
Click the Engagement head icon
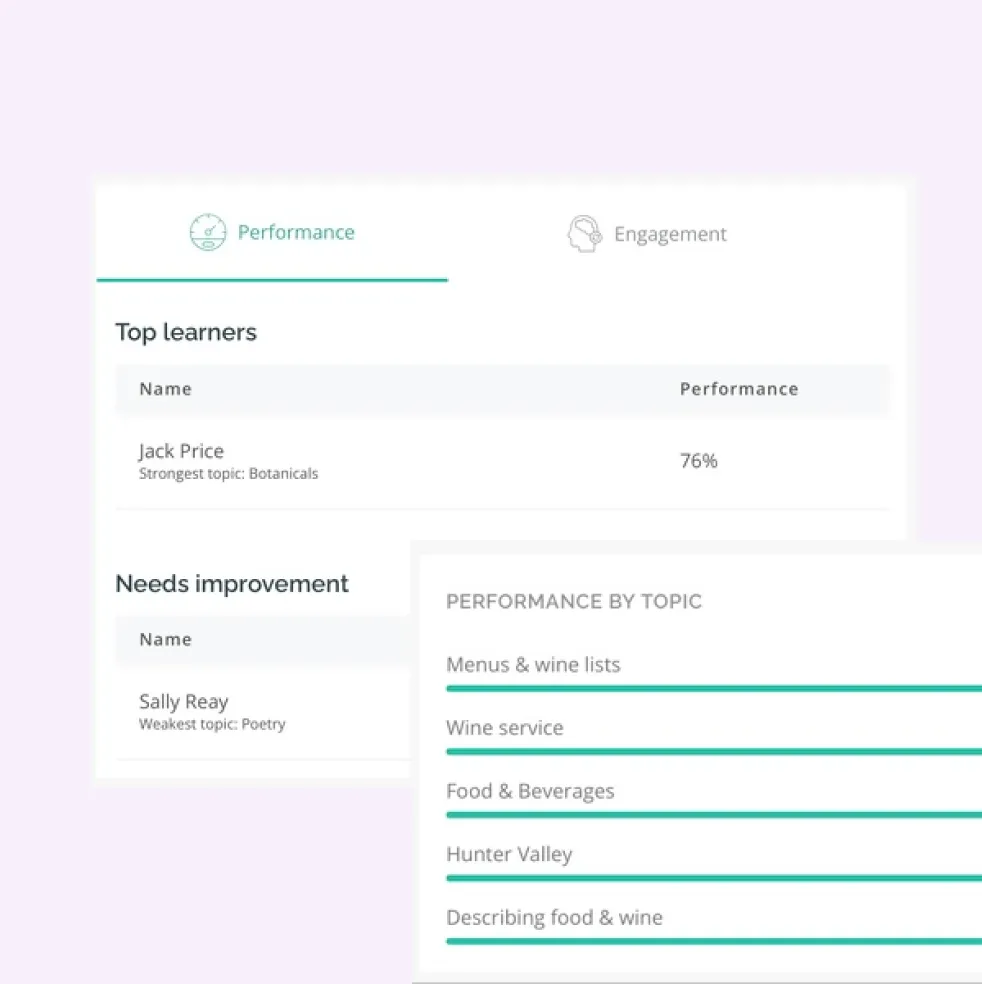tap(585, 233)
